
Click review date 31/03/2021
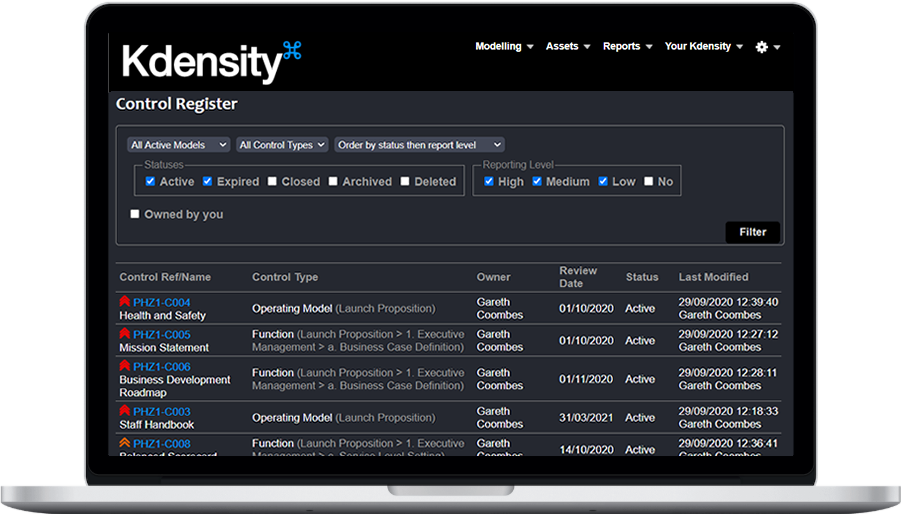click(x=586, y=418)
